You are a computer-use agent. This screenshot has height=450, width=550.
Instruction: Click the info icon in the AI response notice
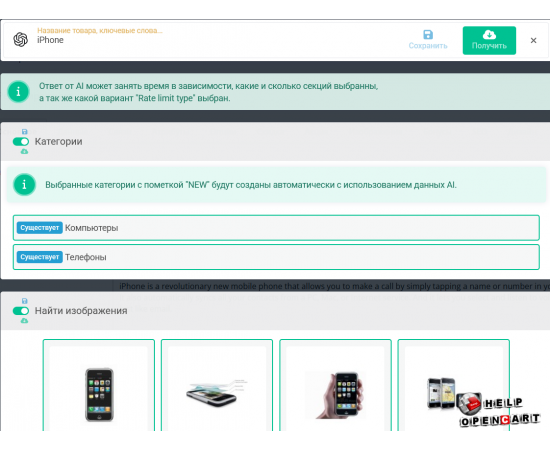point(18,92)
